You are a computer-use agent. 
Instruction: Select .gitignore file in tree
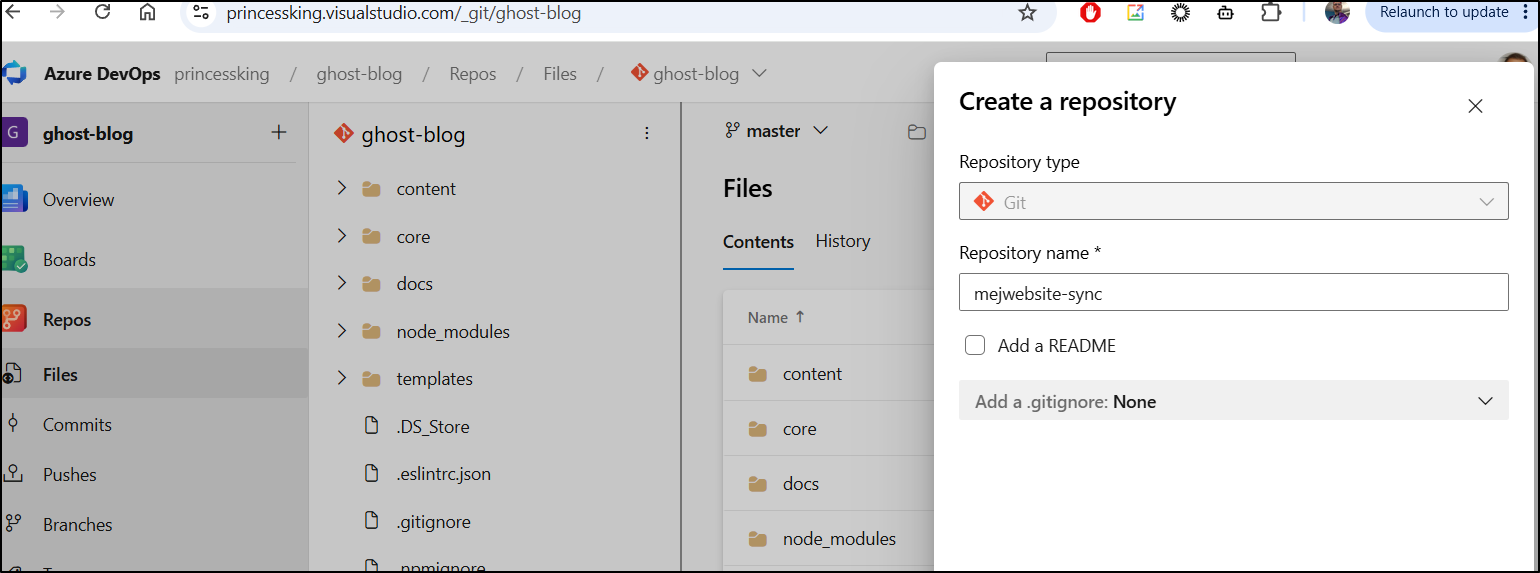(x=433, y=522)
